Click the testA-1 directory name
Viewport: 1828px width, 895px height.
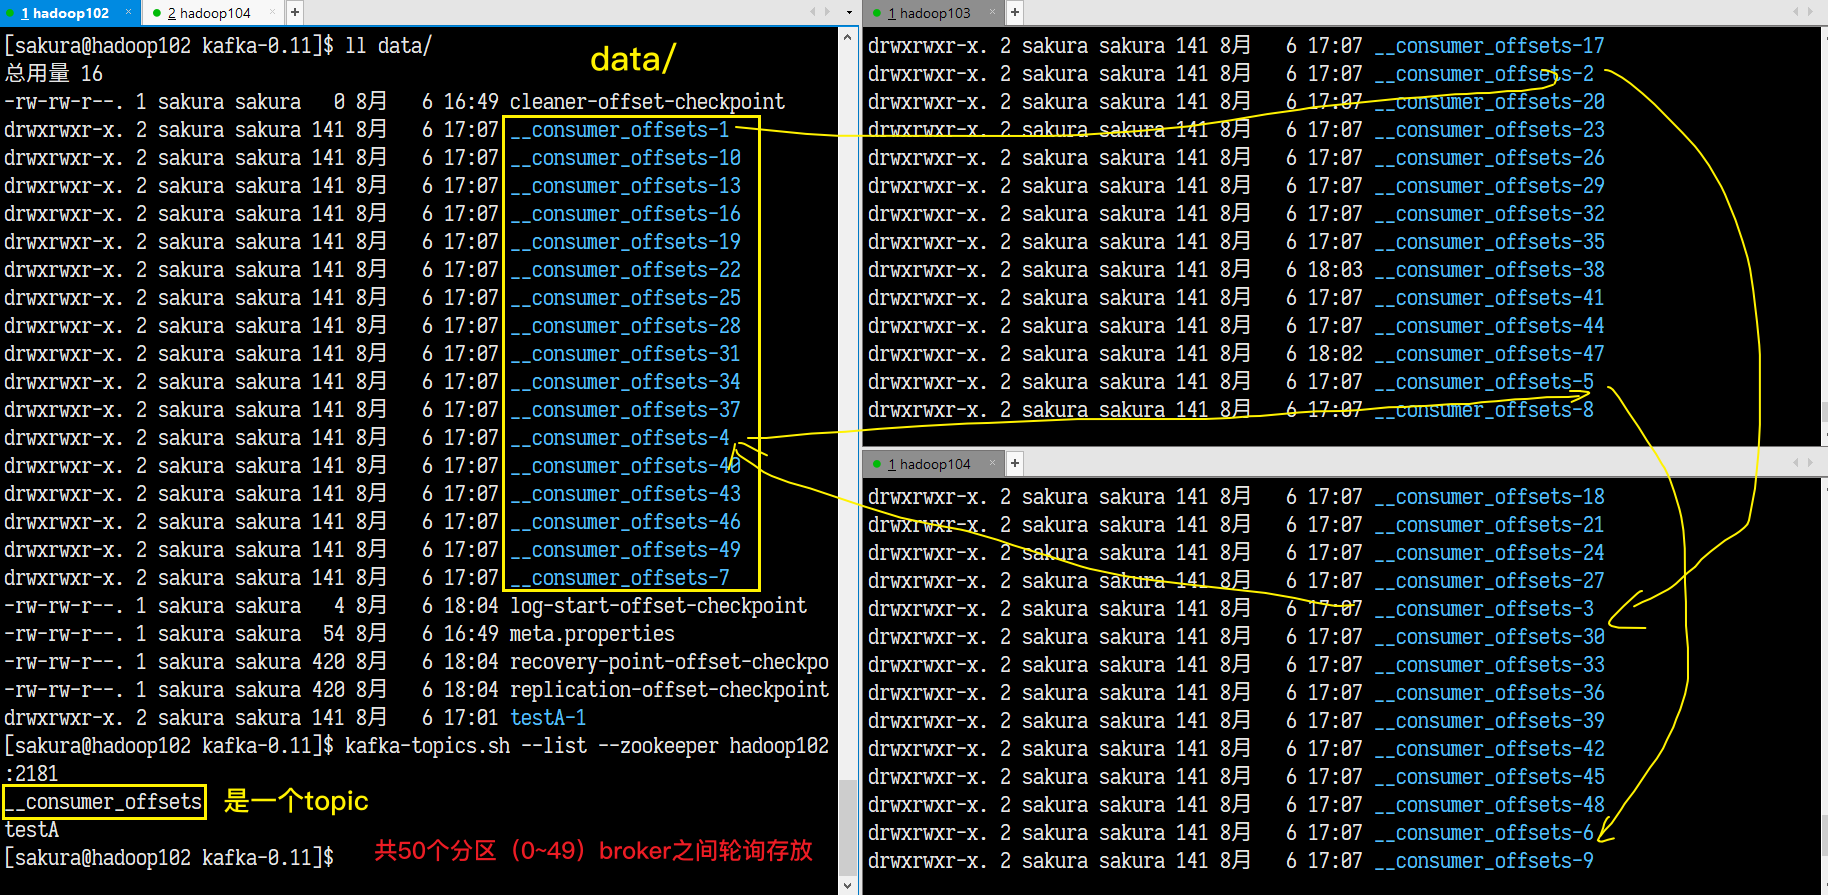click(x=548, y=718)
